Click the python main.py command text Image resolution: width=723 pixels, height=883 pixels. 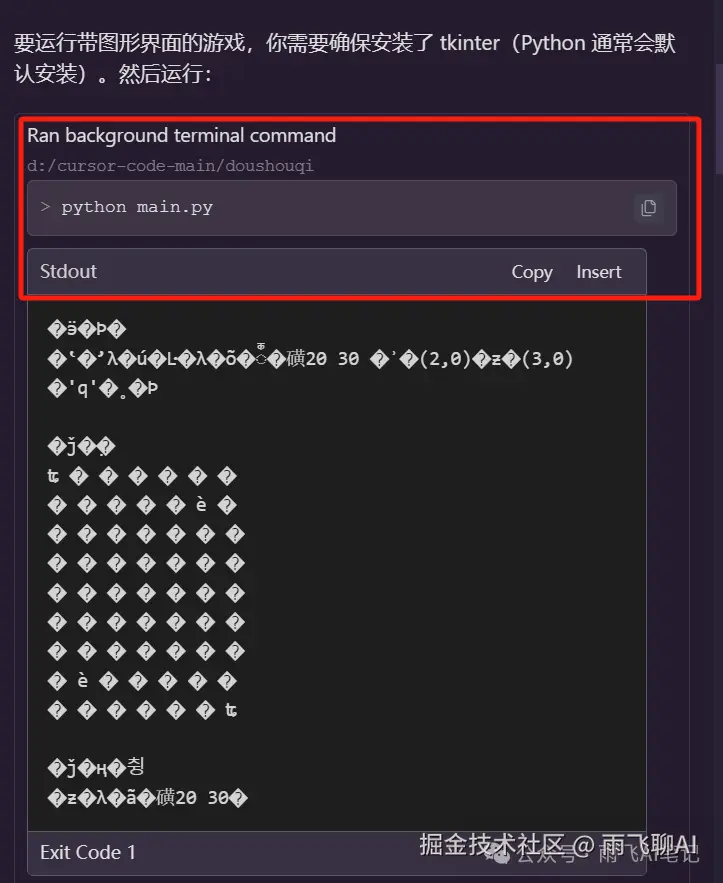pos(137,207)
